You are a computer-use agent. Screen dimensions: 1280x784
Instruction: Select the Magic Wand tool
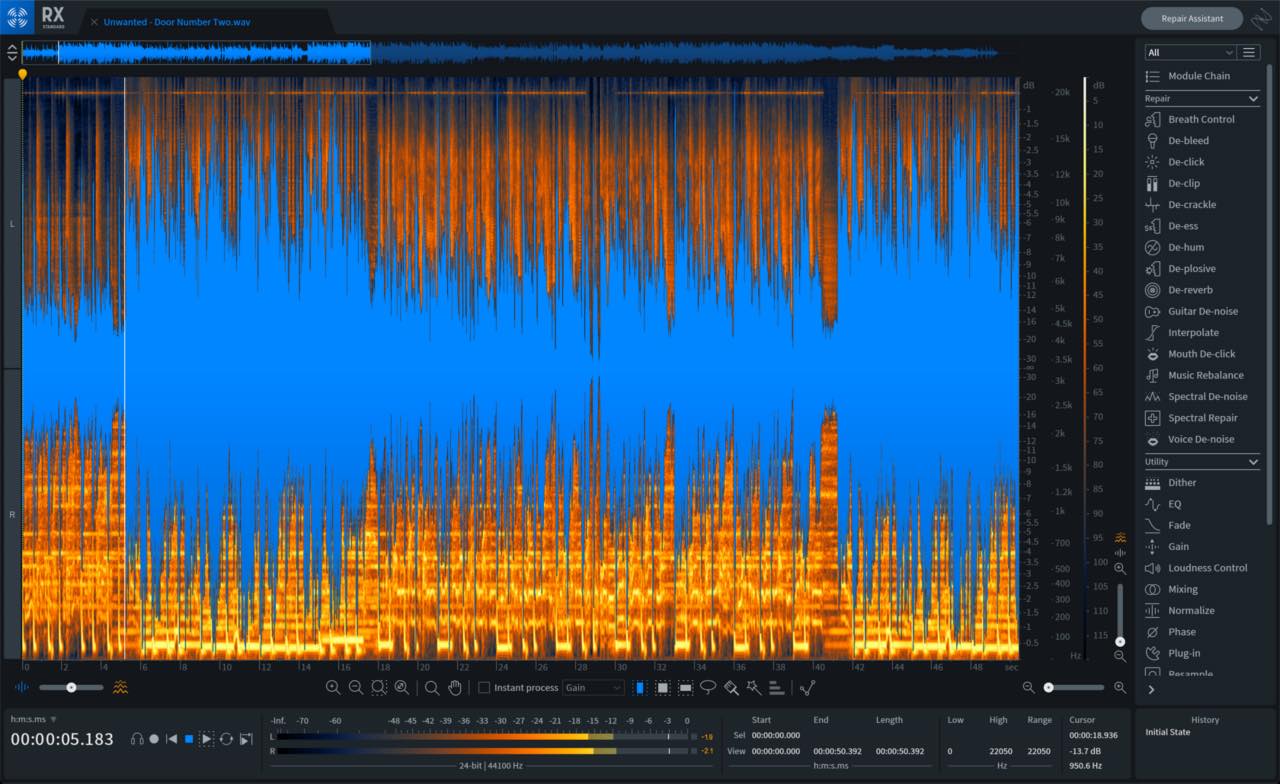[x=754, y=687]
